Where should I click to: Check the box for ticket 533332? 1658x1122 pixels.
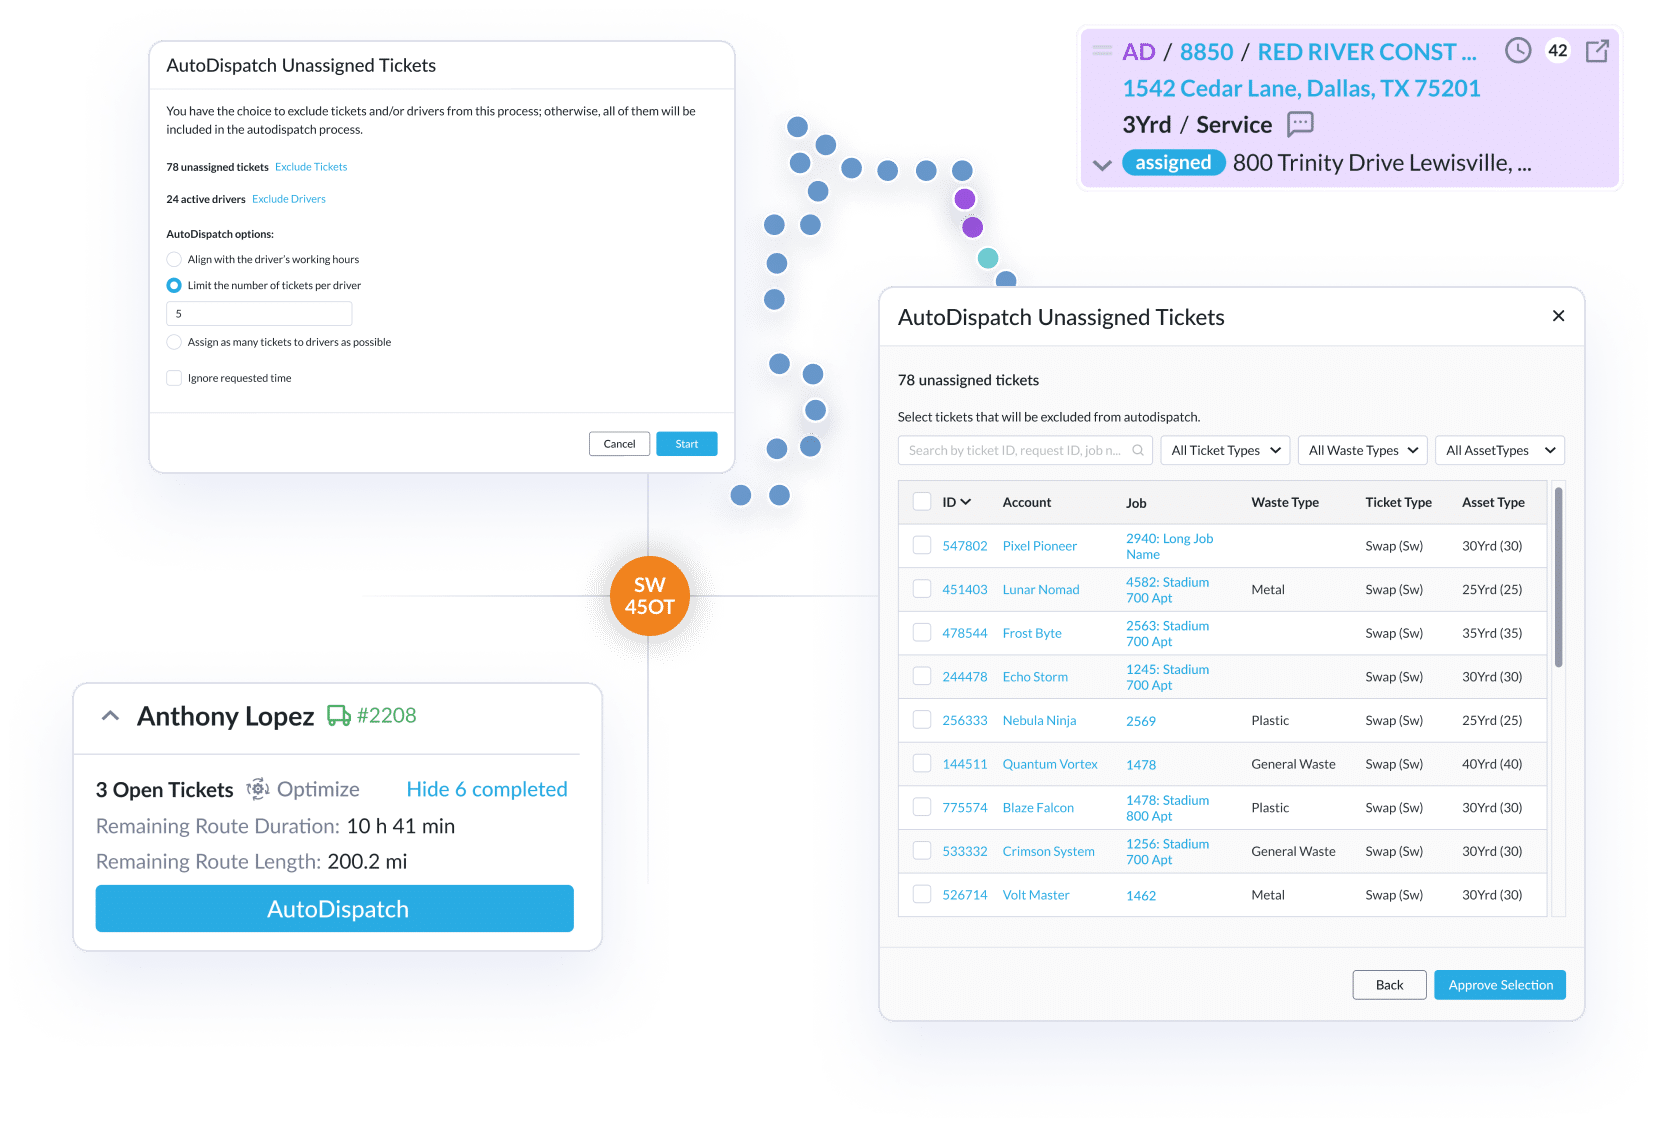click(922, 851)
